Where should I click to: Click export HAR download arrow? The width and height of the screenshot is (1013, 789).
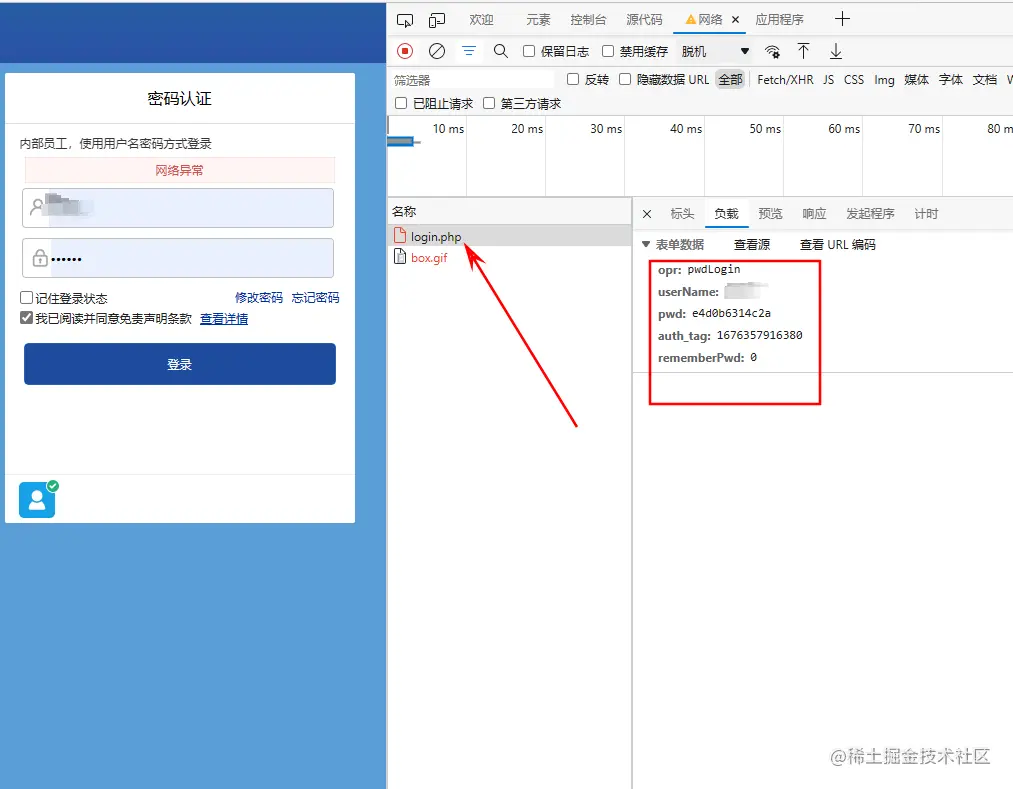point(835,51)
